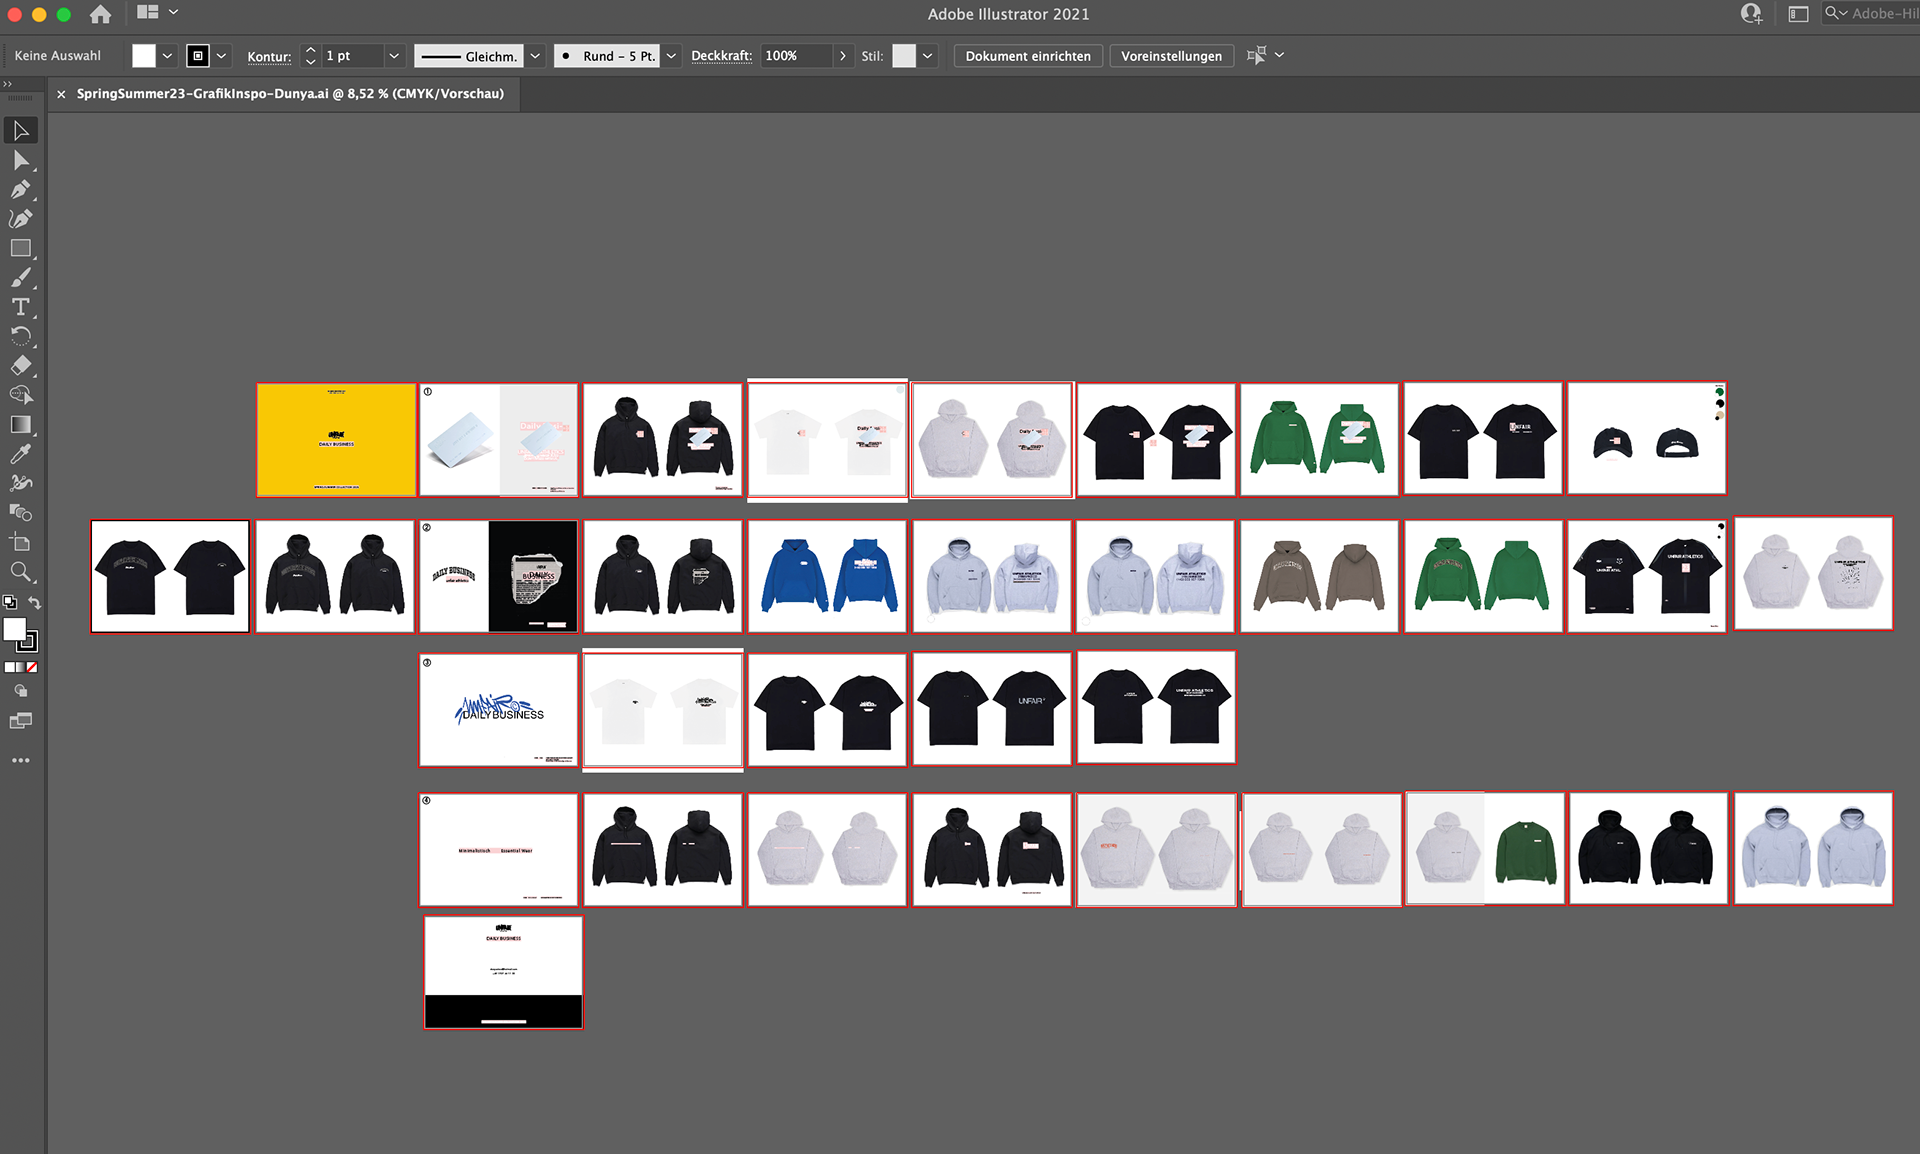Select the Selection tool
Screen dimensions: 1920x1154
pos(20,131)
